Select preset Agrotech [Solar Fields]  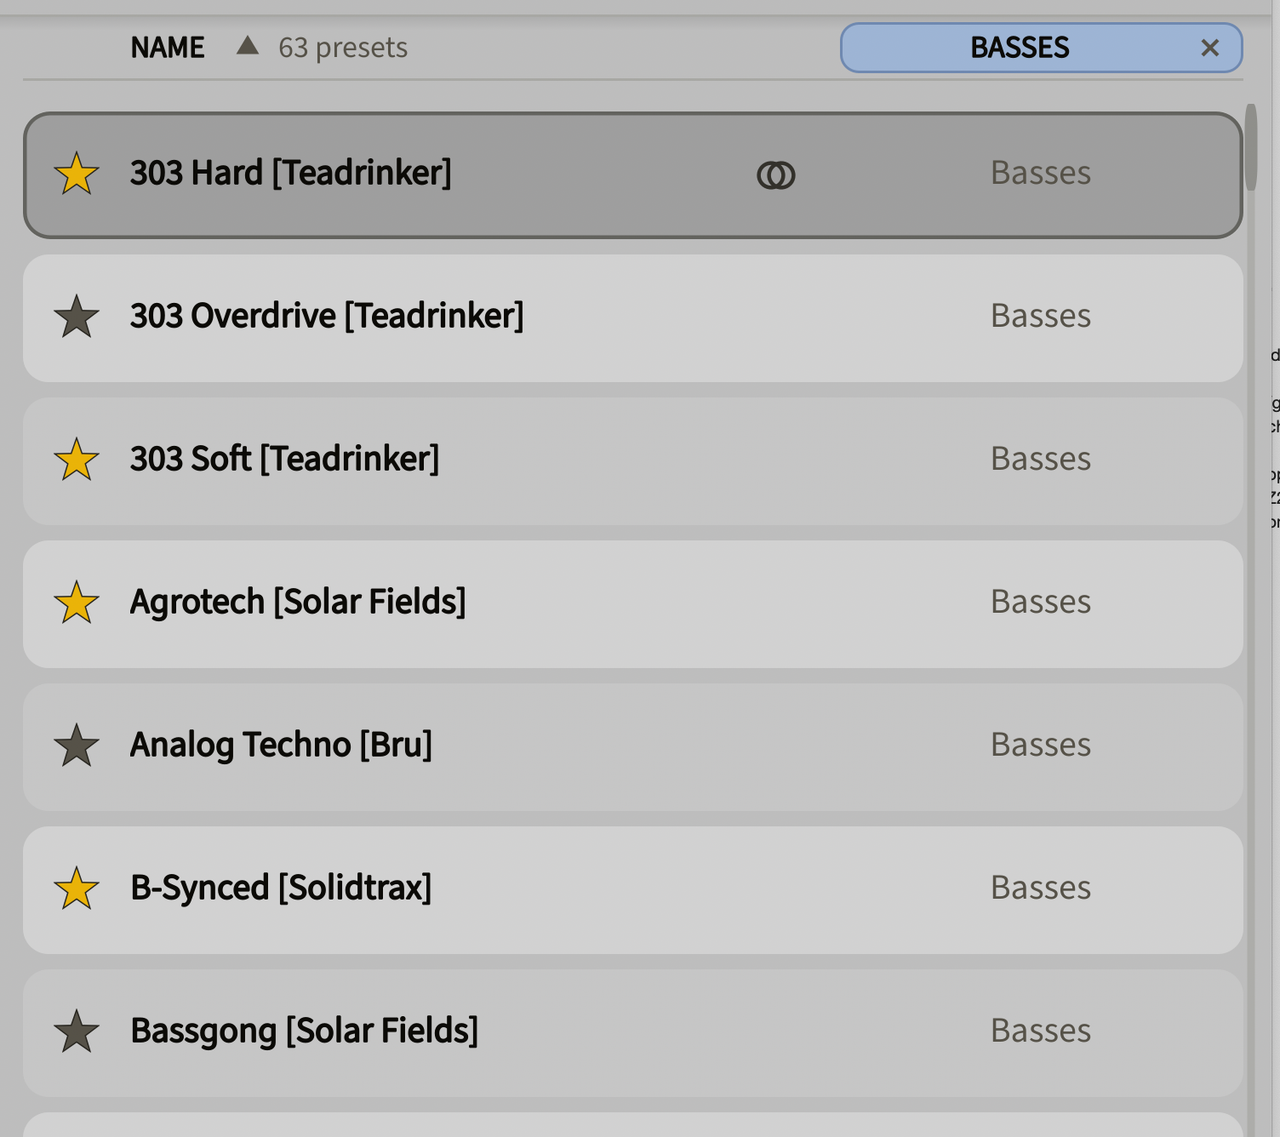coord(633,604)
